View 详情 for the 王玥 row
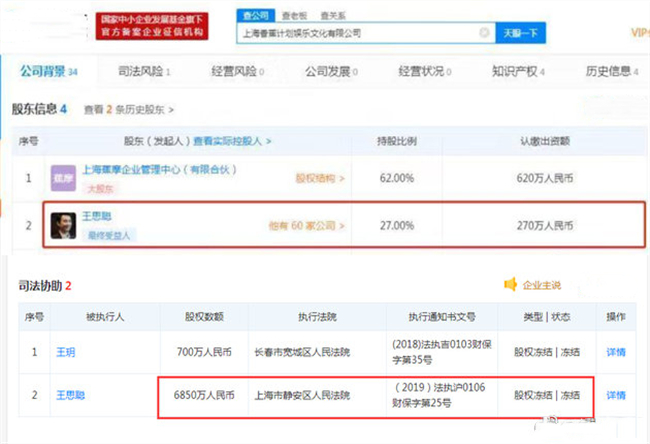The height and width of the screenshot is (444, 650). pos(616,352)
